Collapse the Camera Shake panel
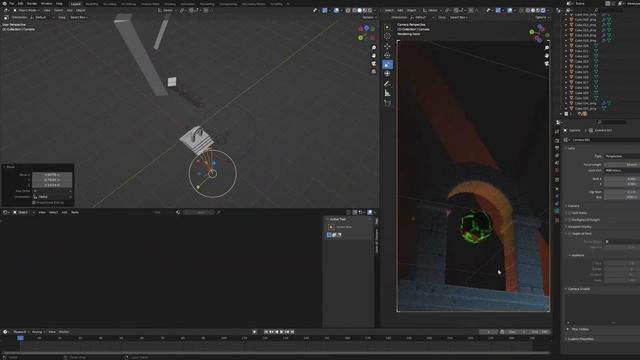This screenshot has height=360, width=640. pyautogui.click(x=578, y=289)
